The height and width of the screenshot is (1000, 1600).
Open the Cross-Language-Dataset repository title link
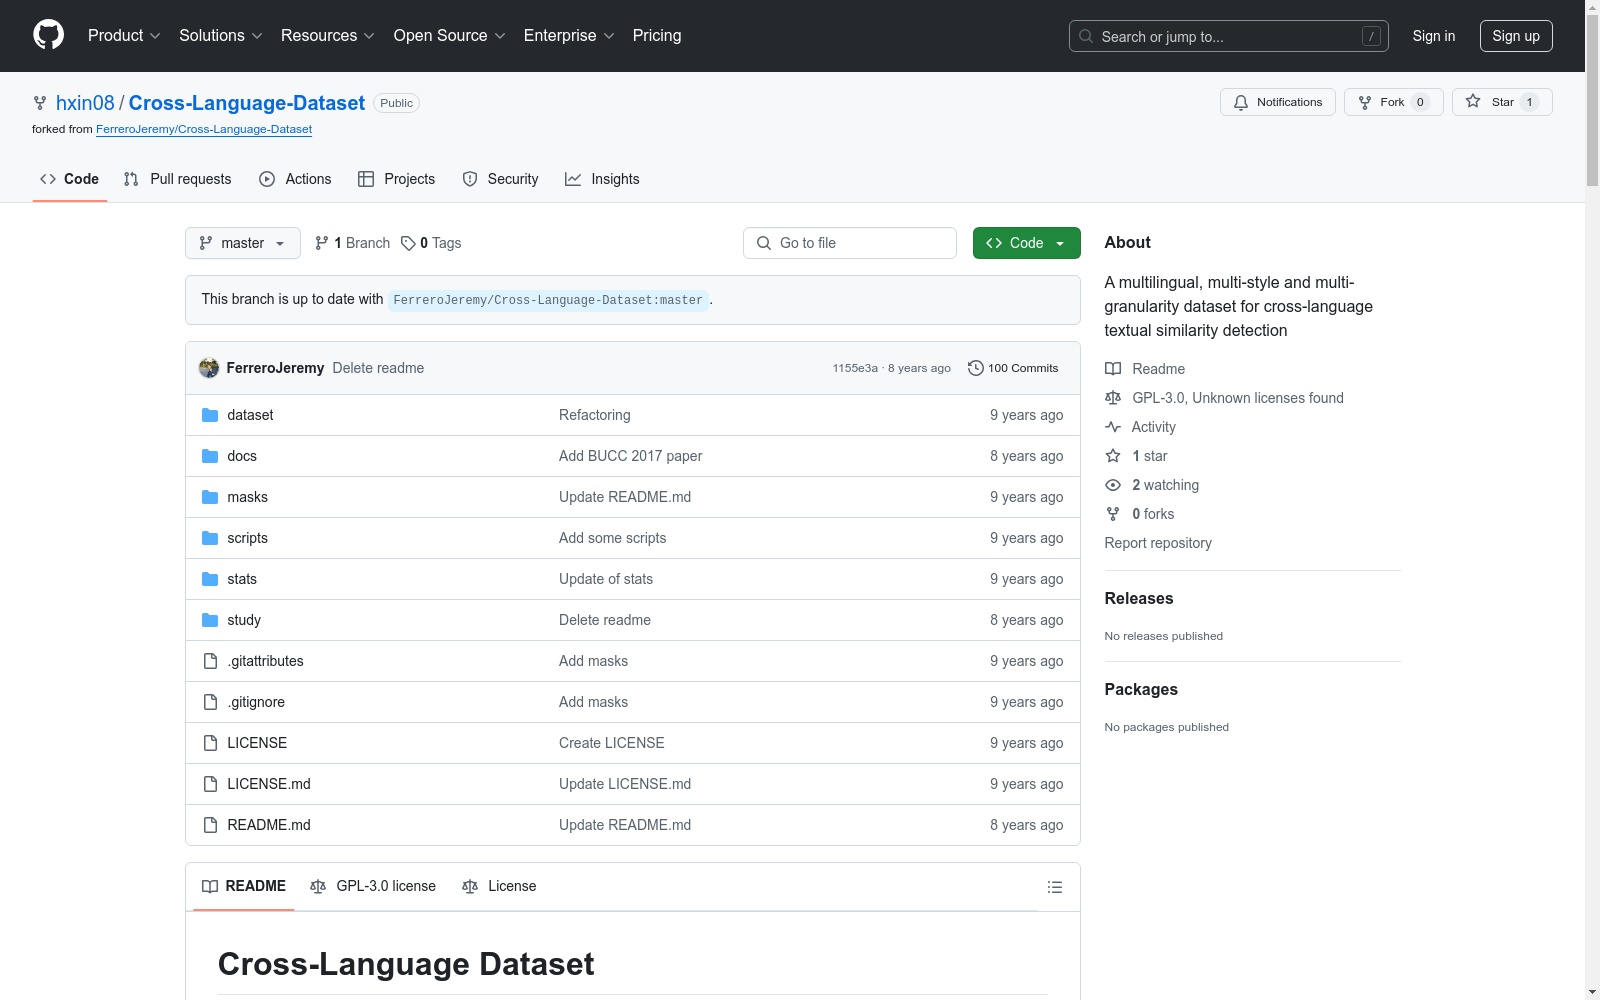[x=247, y=103]
